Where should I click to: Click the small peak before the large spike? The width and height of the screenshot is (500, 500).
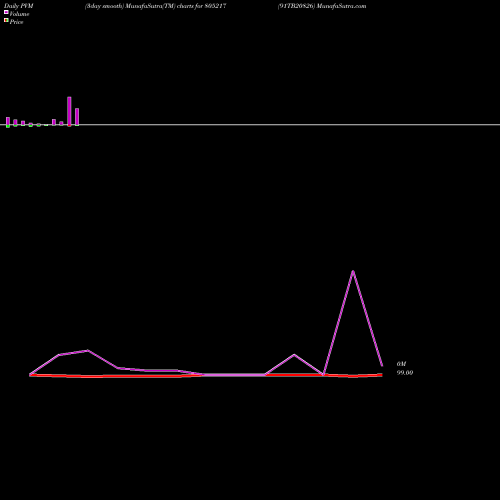(x=294, y=354)
